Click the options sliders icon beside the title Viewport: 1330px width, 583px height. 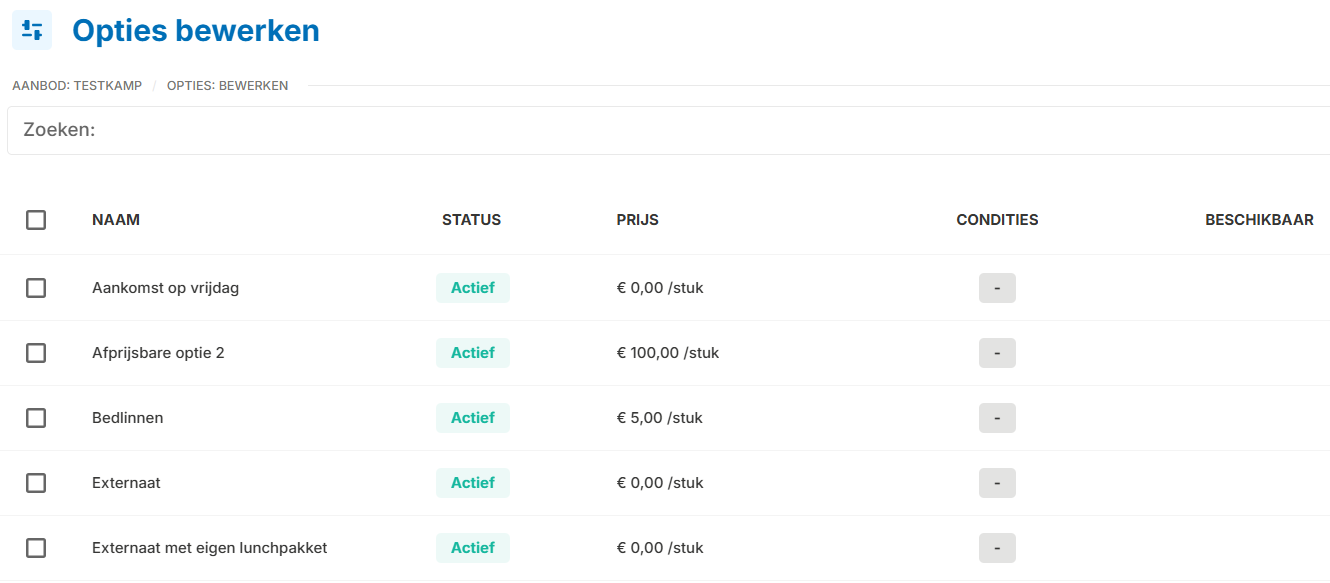pyautogui.click(x=32, y=30)
